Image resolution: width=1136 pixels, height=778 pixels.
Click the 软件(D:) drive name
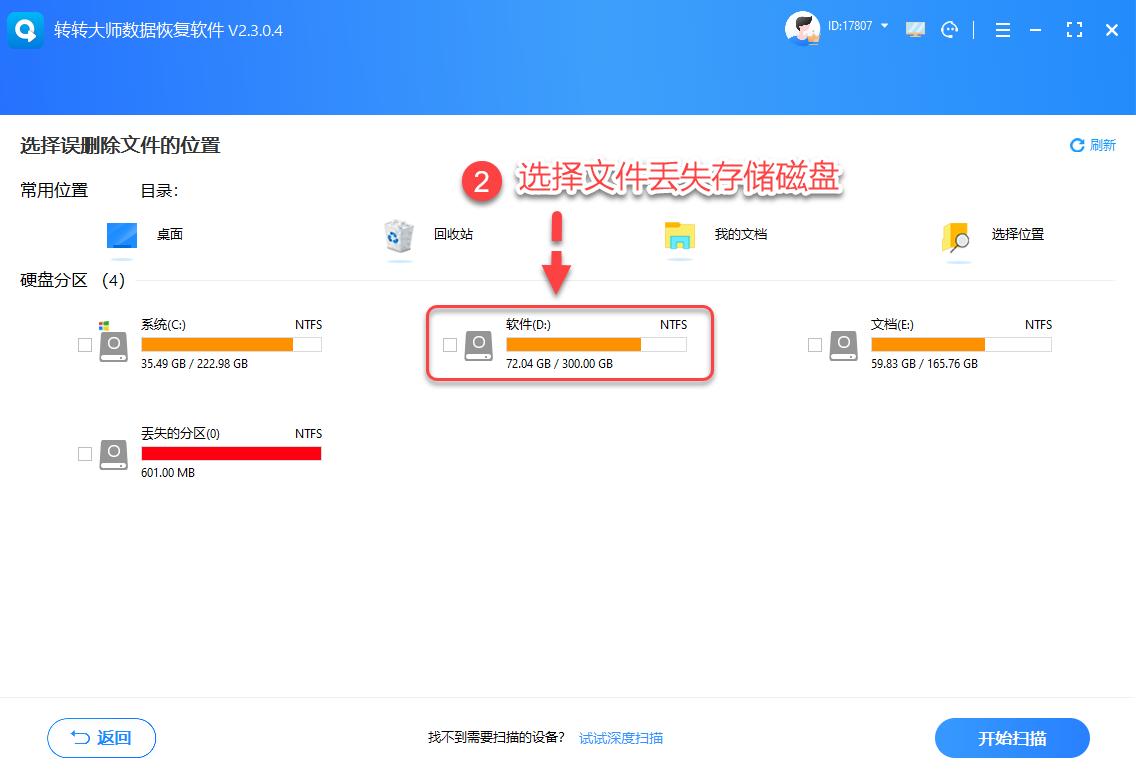[x=529, y=325]
